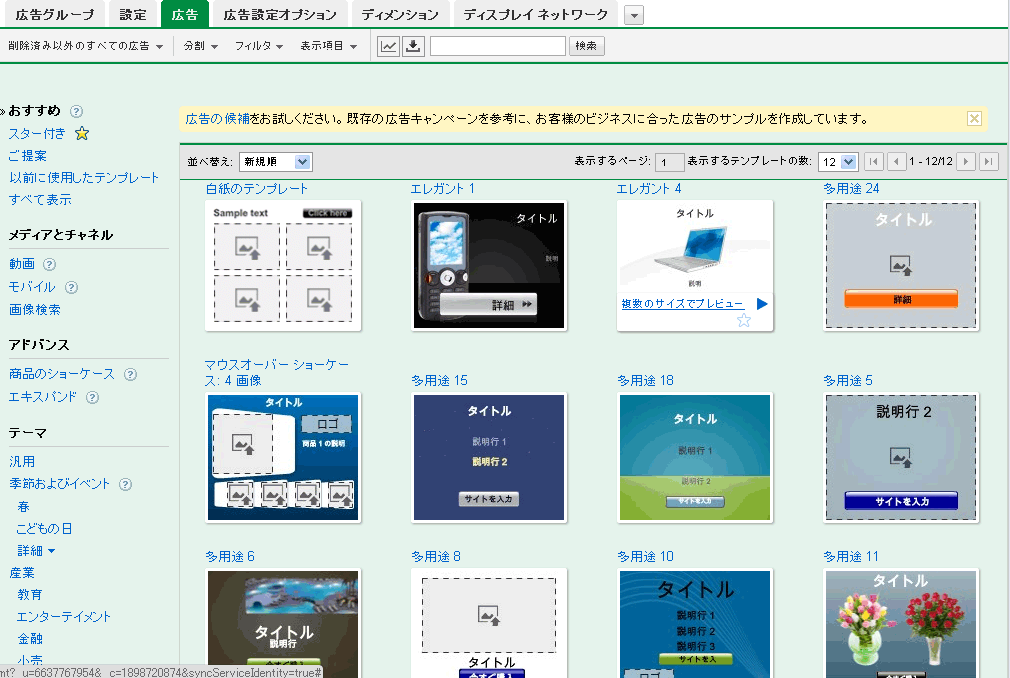Open the templates-per-page count dropdown

coord(838,162)
